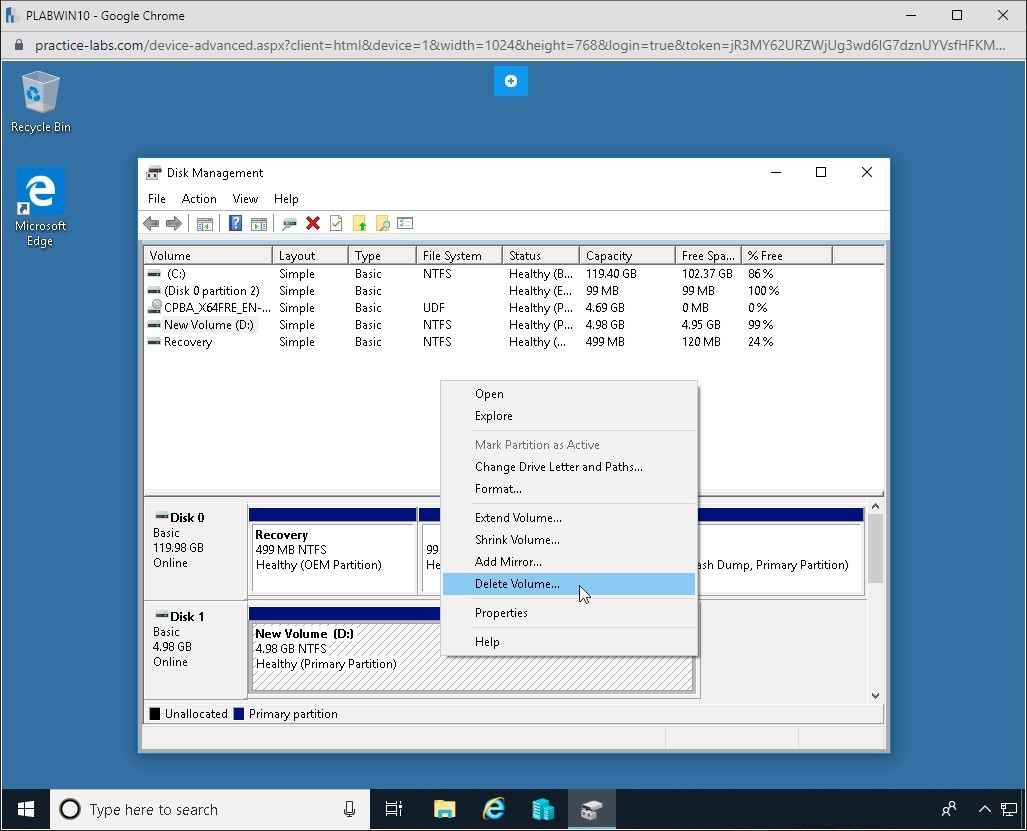Click the blue plus button at top of remote desktop
1027x831 pixels.
point(511,81)
